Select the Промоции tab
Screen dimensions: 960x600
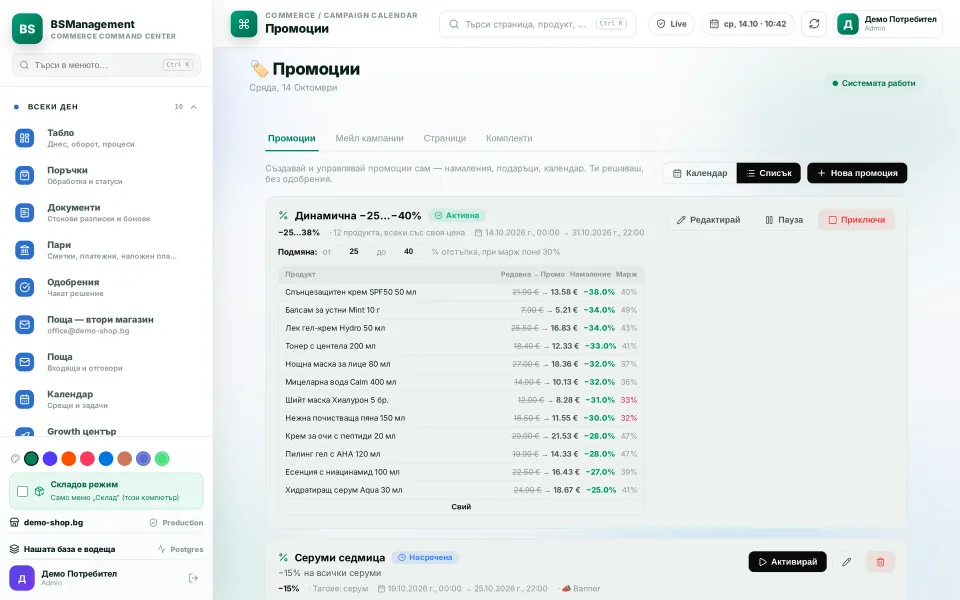tap(291, 138)
